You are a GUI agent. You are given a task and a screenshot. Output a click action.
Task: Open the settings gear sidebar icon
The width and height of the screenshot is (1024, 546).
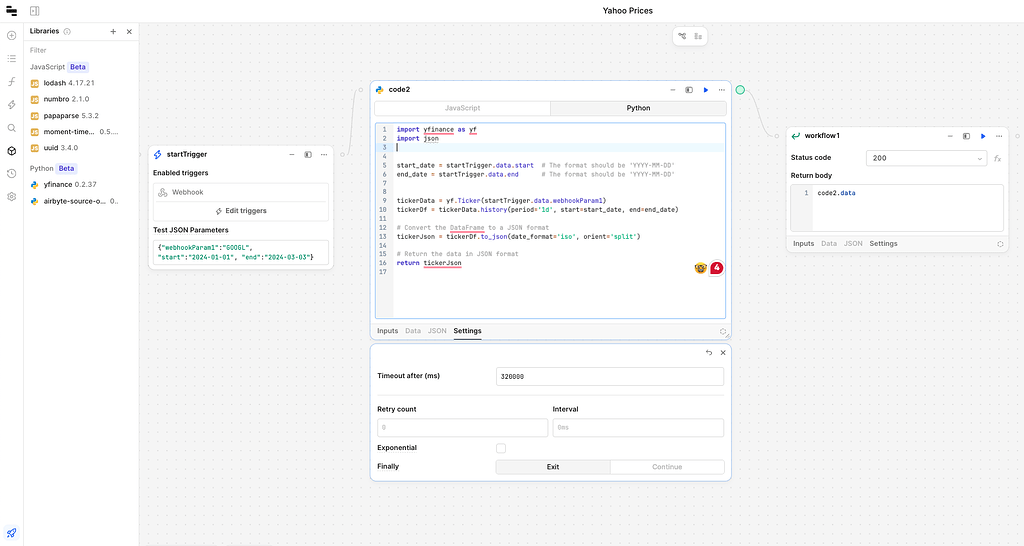[x=12, y=197]
